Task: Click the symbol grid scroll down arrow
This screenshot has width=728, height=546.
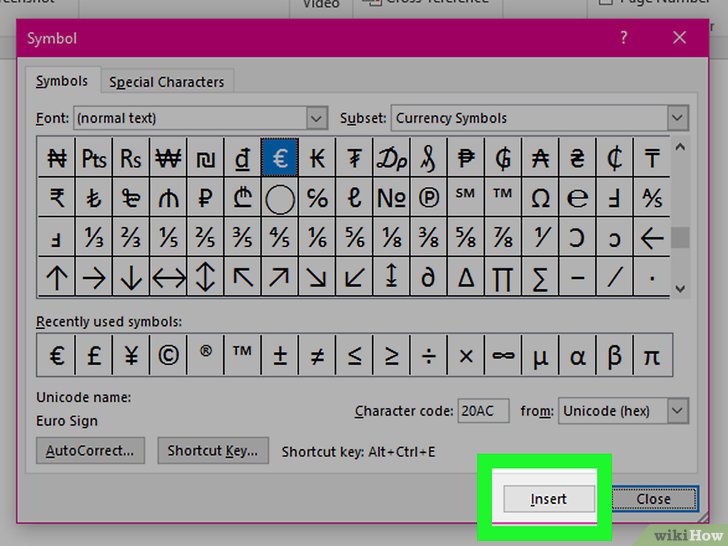Action: (x=680, y=288)
